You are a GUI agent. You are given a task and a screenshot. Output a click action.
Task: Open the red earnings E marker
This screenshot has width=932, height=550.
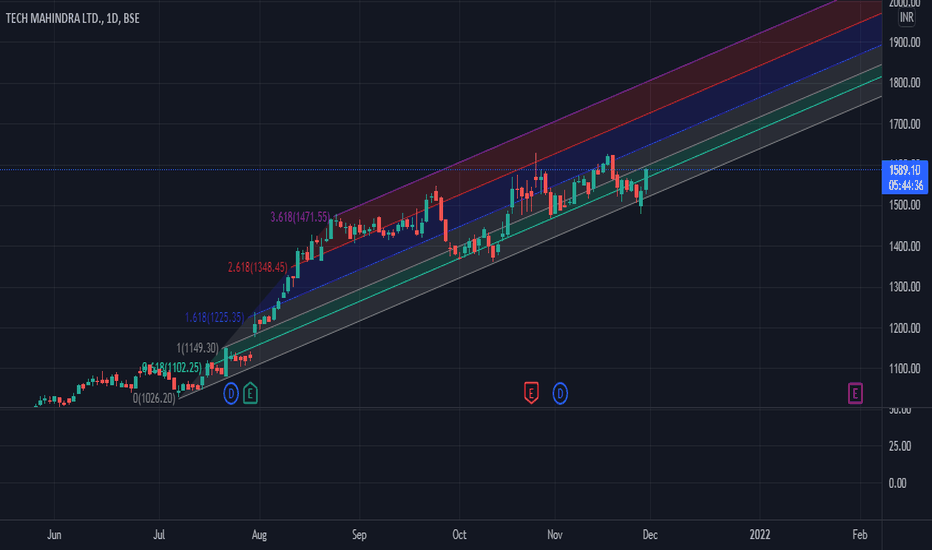(531, 393)
